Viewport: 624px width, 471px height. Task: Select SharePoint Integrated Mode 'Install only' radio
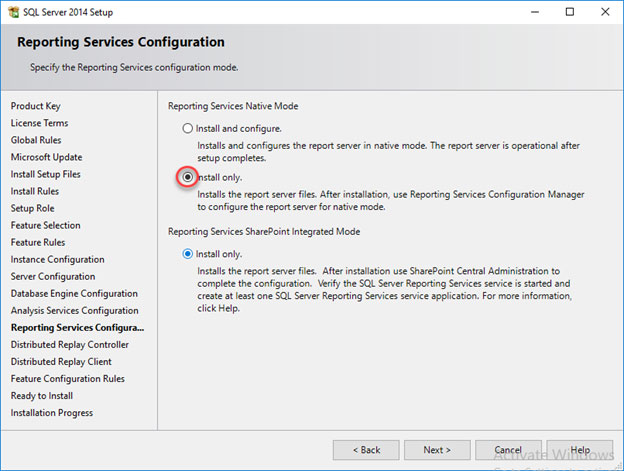click(x=187, y=254)
